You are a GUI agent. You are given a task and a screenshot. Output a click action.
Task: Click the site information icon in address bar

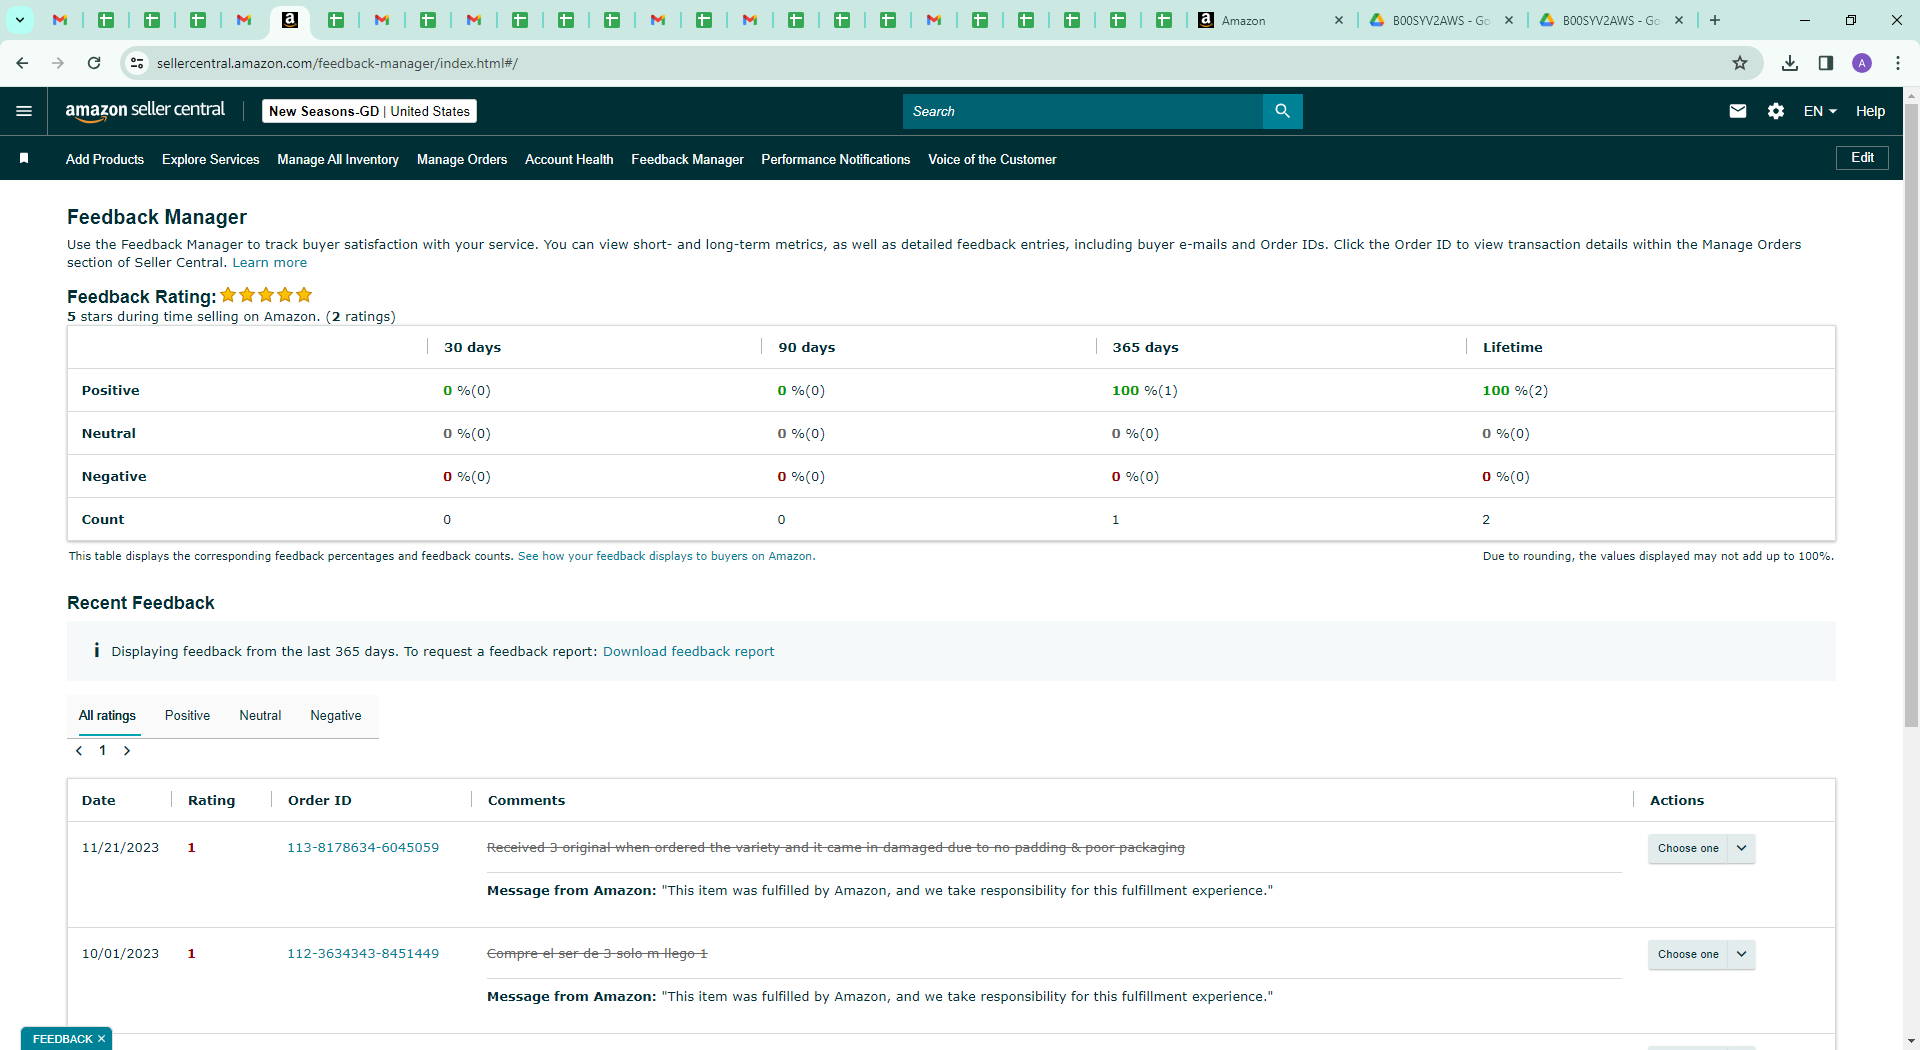137,63
